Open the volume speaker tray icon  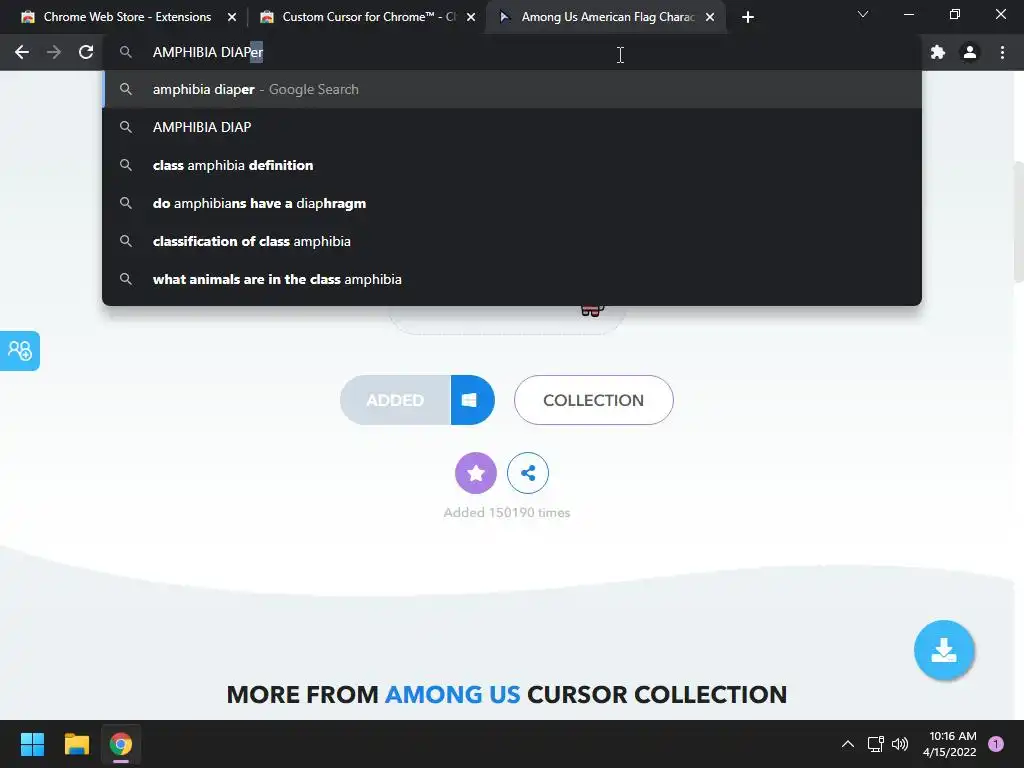tap(900, 744)
